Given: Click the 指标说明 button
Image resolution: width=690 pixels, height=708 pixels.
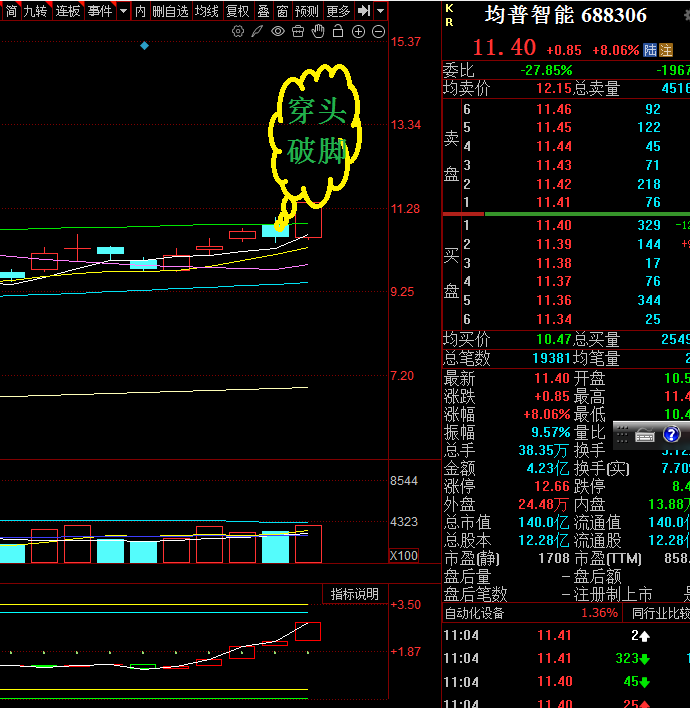Looking at the screenshot, I should click(x=354, y=594).
